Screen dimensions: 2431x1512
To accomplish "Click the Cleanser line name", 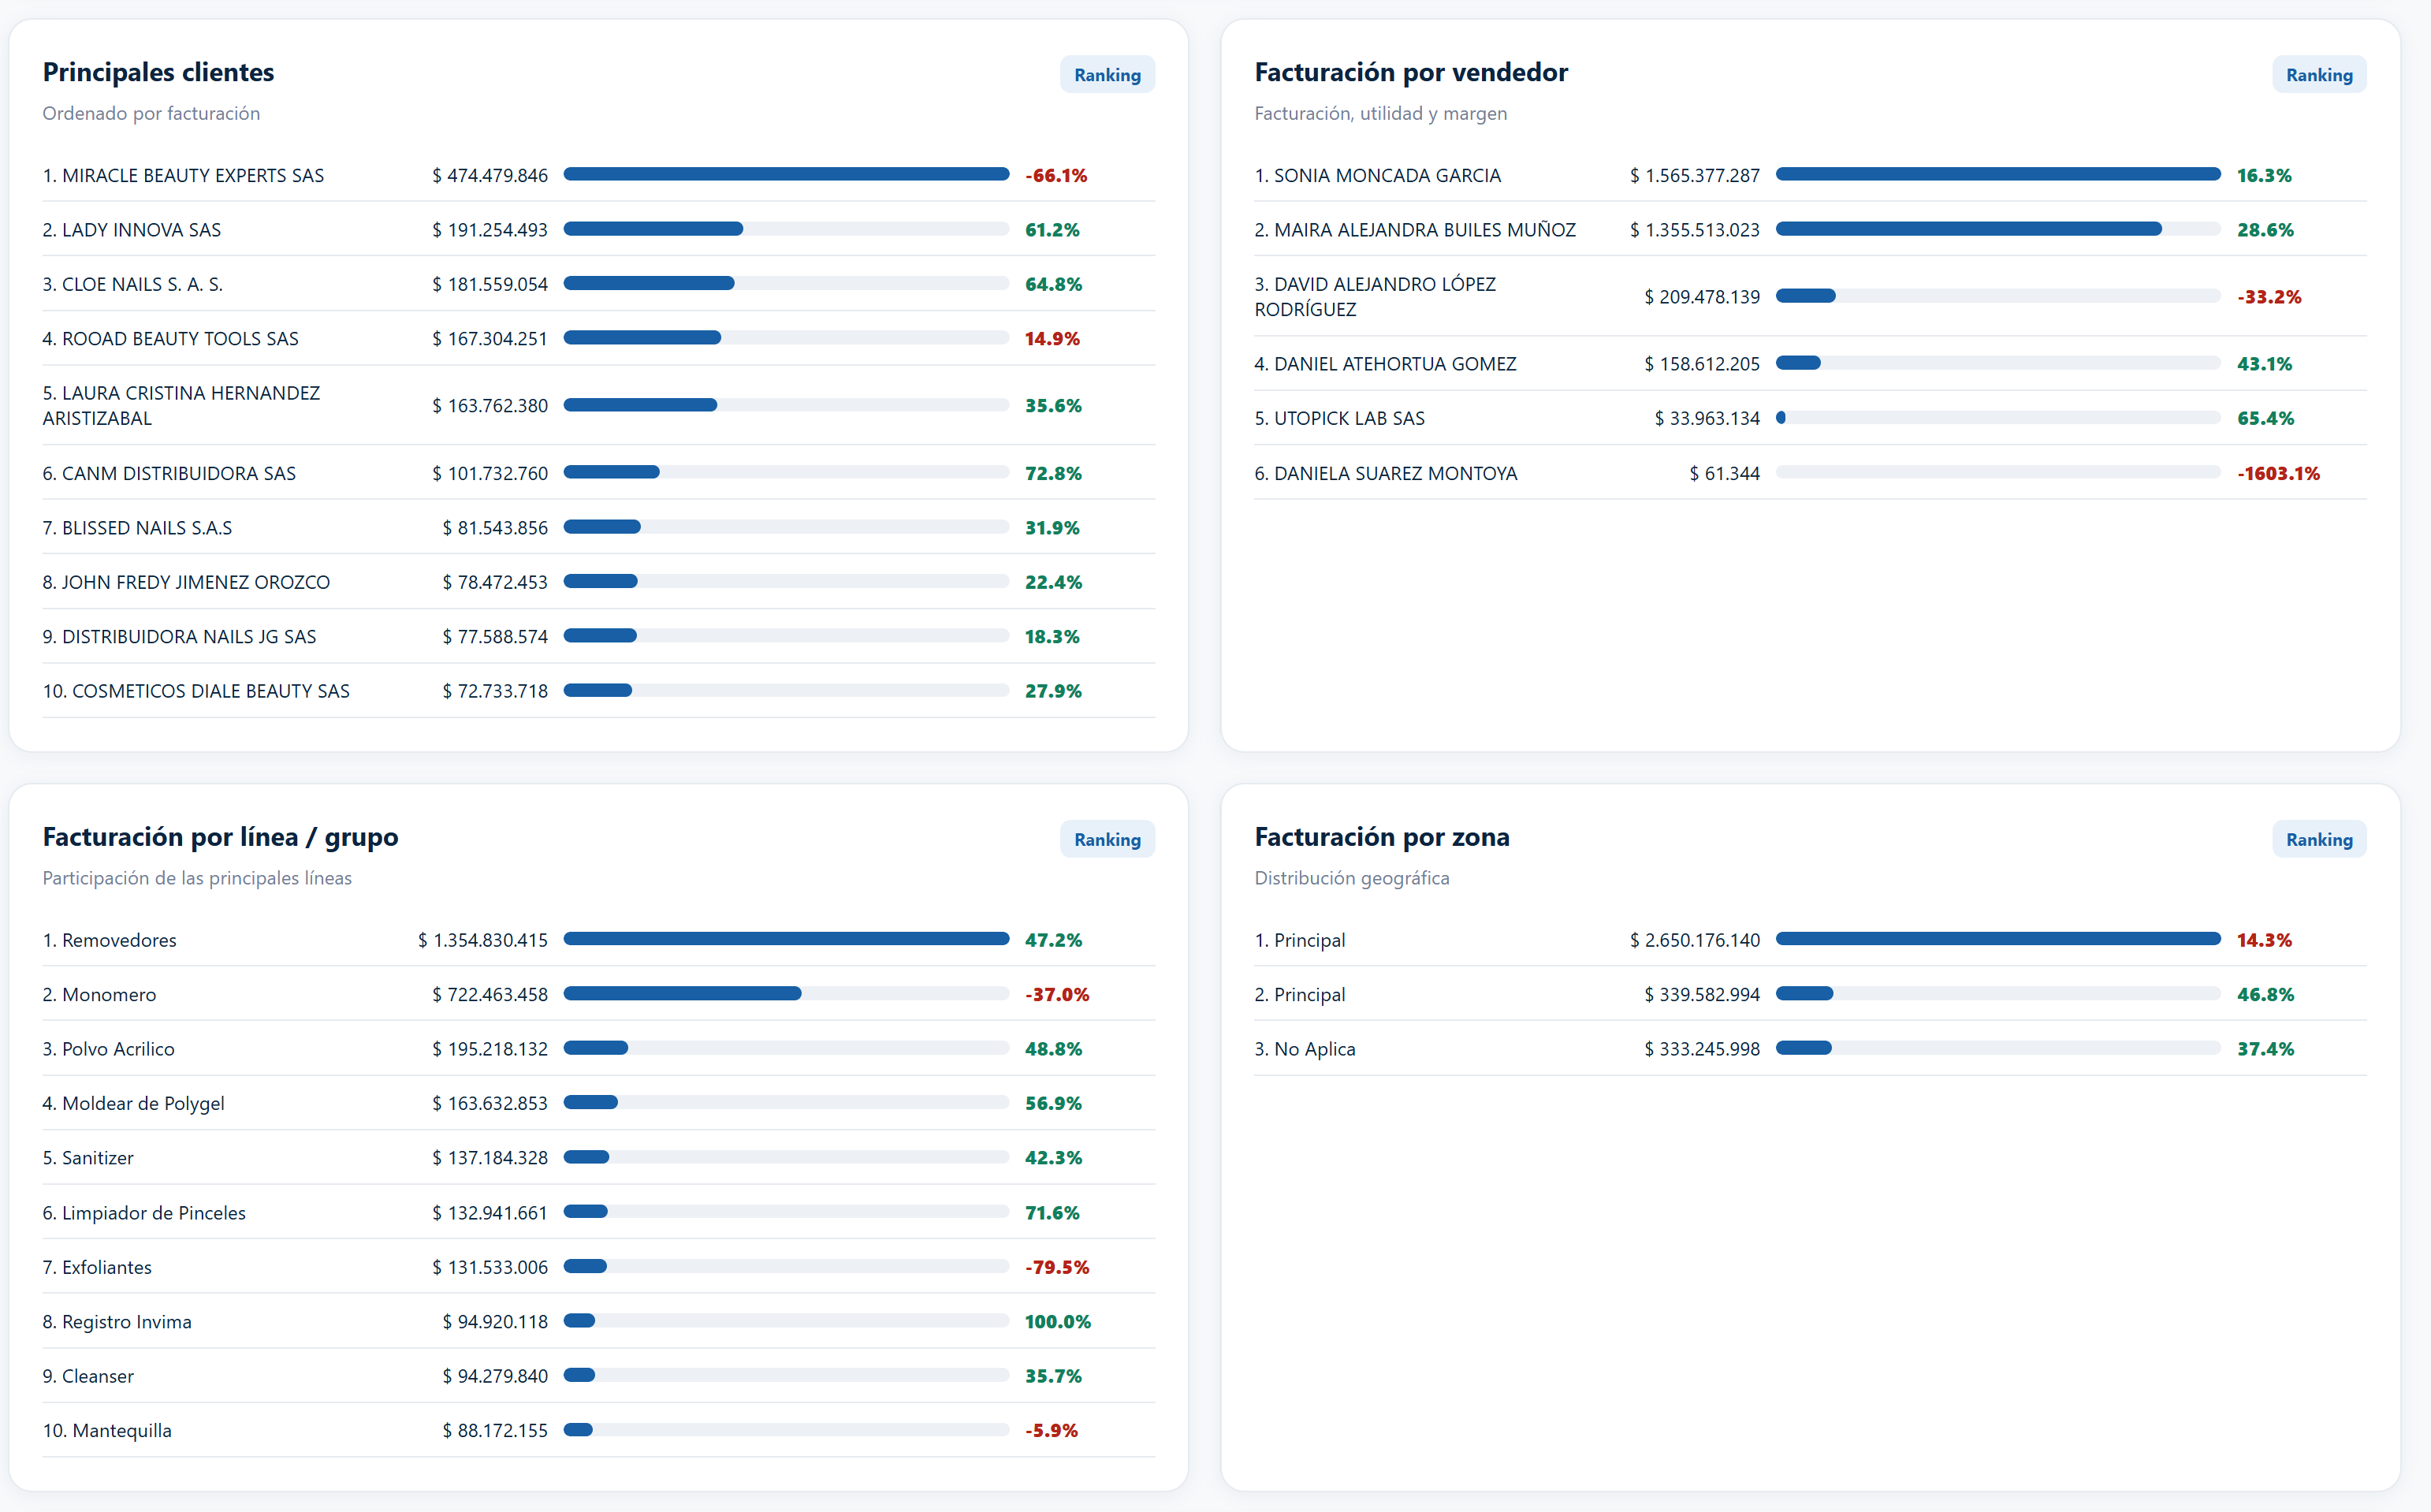I will (98, 1377).
